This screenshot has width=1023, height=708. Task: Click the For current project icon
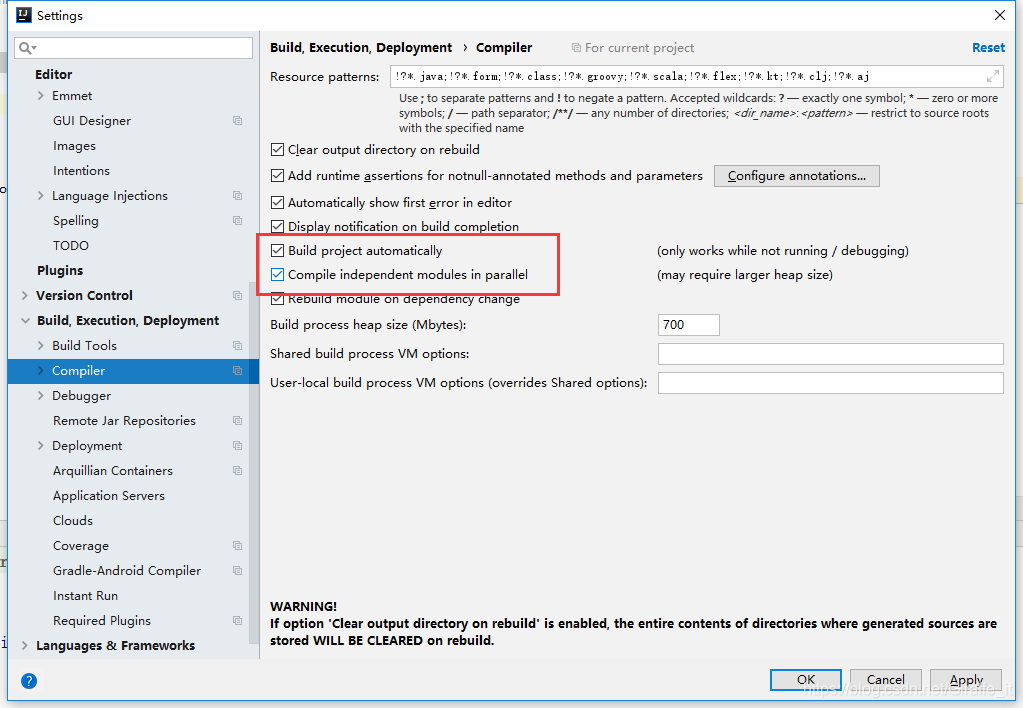(576, 48)
